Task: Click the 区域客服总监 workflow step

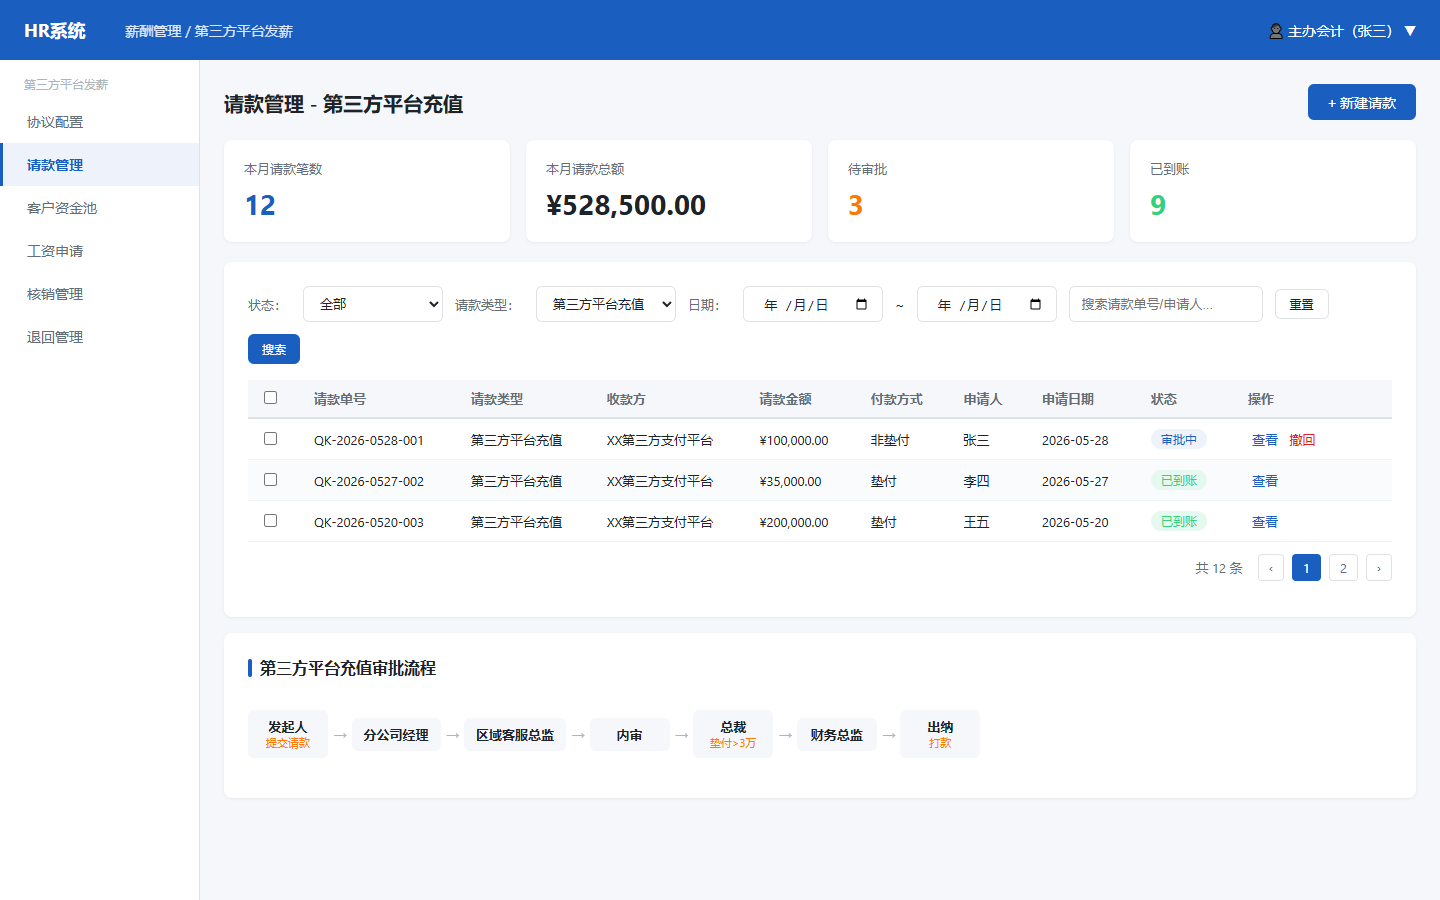Action: pyautogui.click(x=515, y=734)
